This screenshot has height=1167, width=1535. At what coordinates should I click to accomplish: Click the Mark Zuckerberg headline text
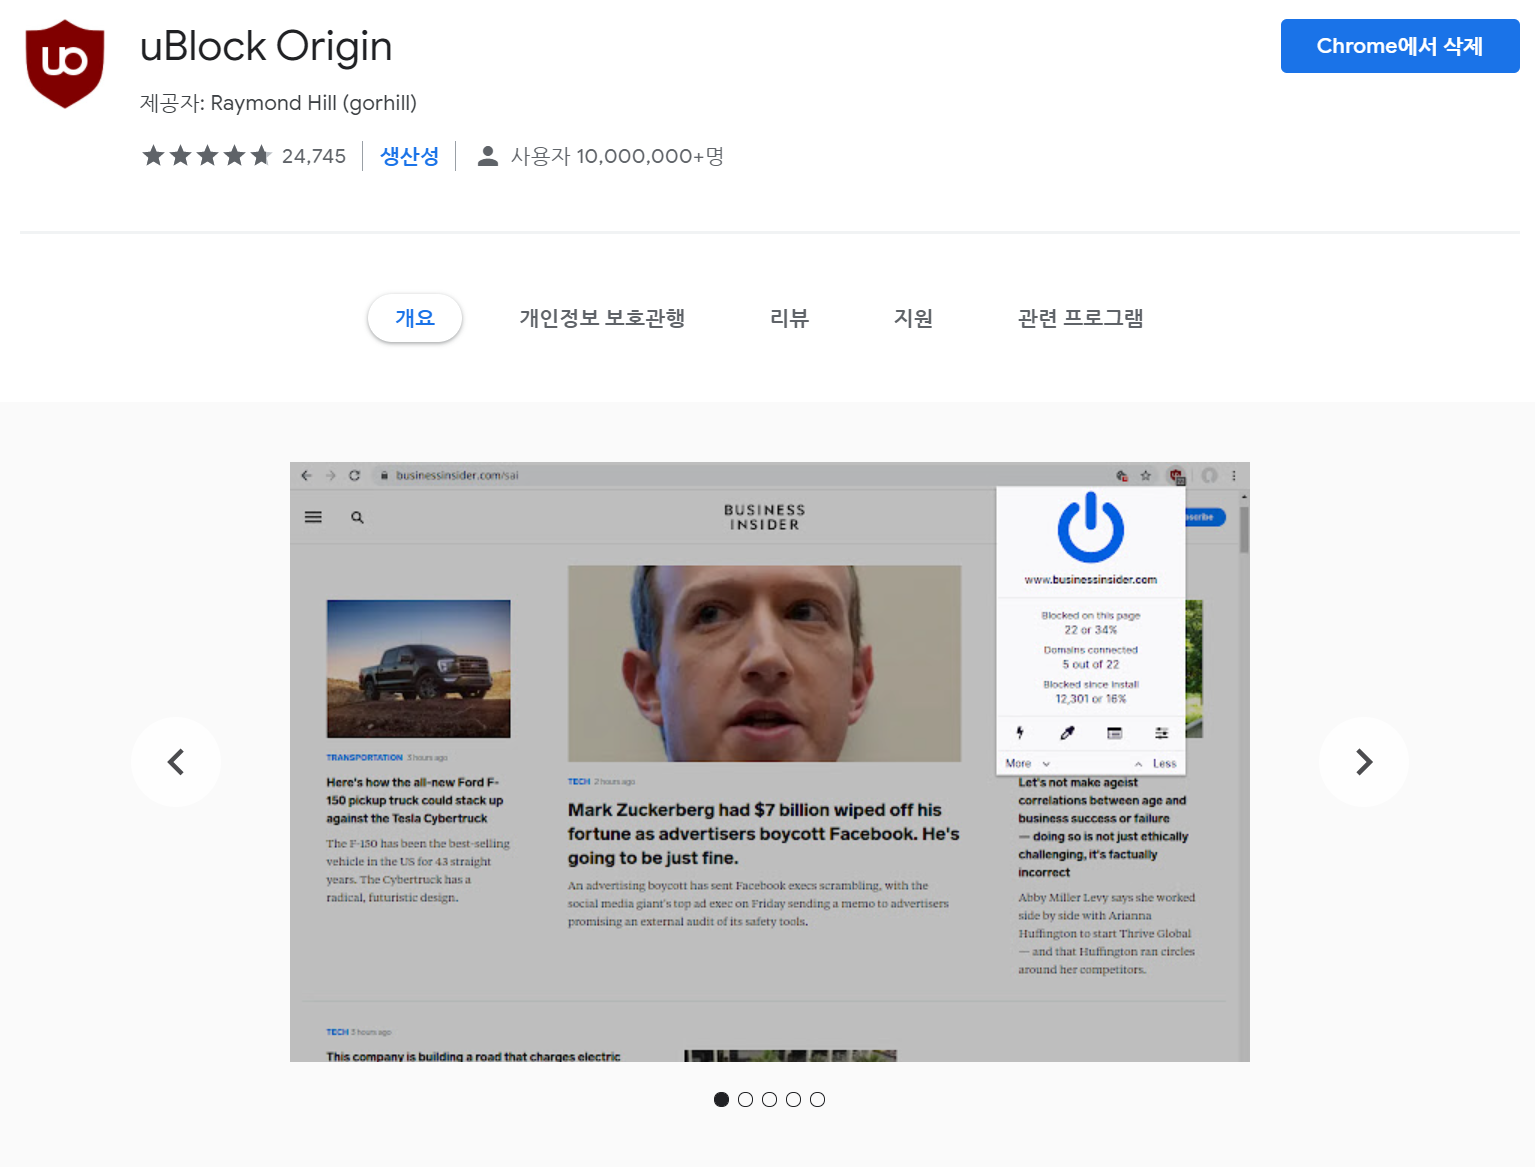pyautogui.click(x=763, y=834)
